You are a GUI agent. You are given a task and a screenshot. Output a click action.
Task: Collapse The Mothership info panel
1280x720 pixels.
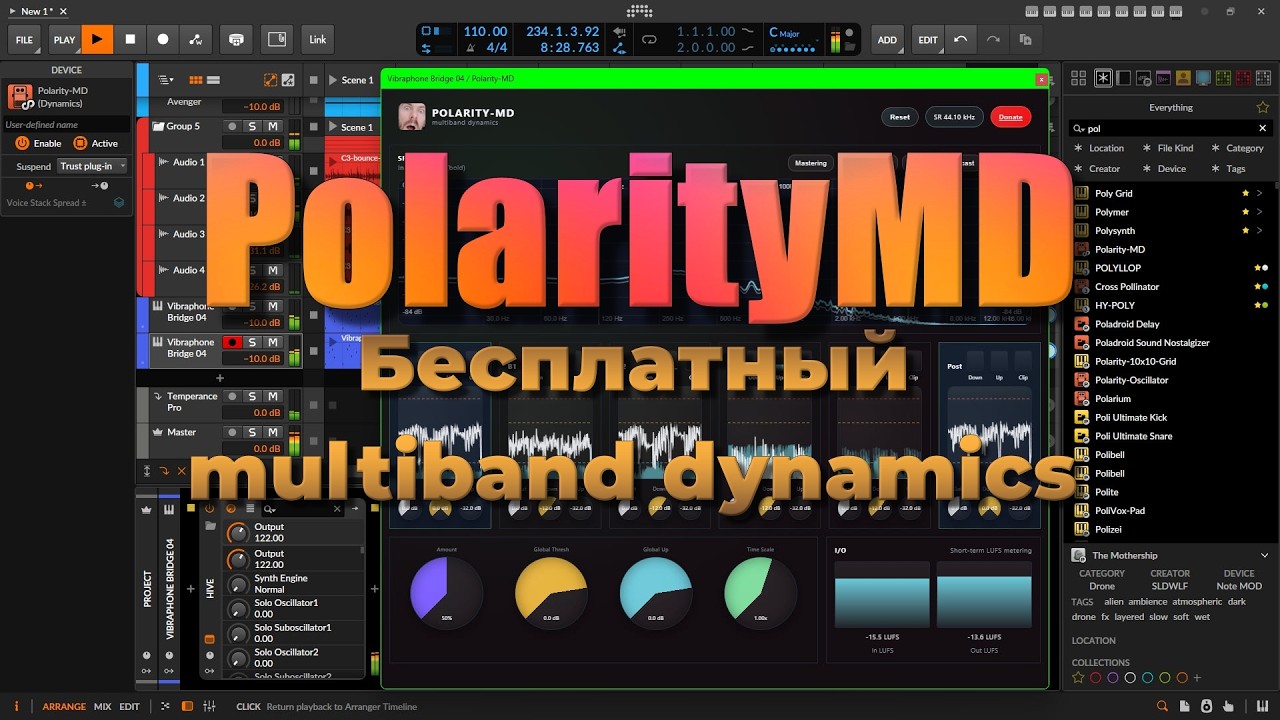pos(1264,555)
